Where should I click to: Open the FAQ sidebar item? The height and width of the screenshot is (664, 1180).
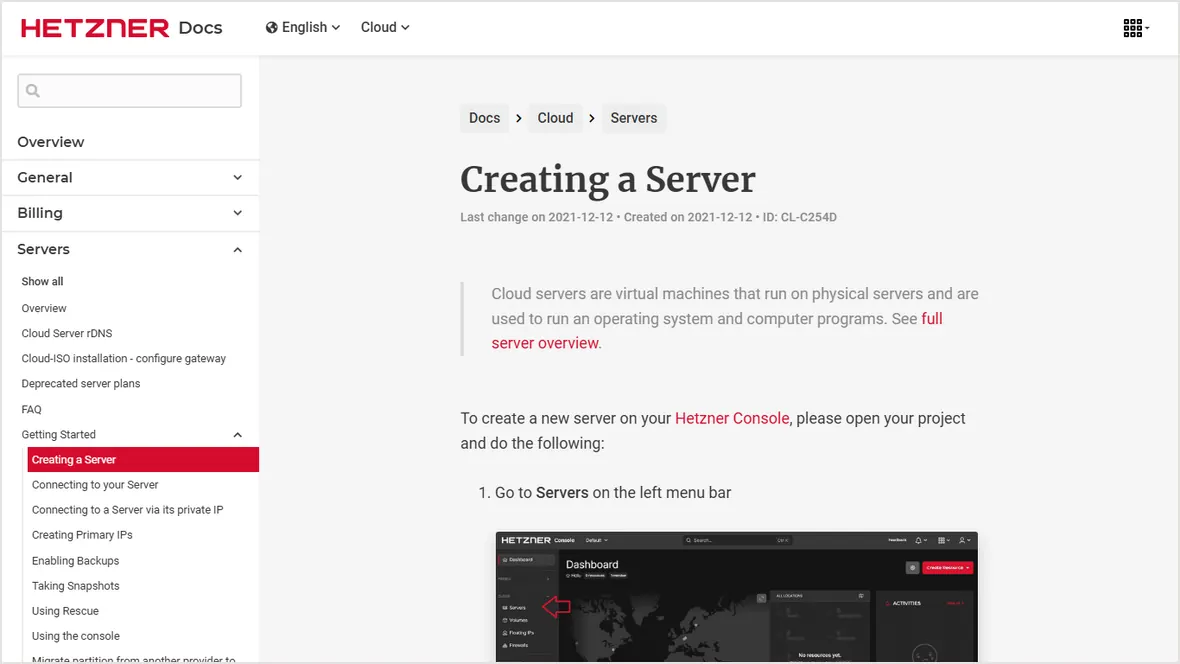32,410
